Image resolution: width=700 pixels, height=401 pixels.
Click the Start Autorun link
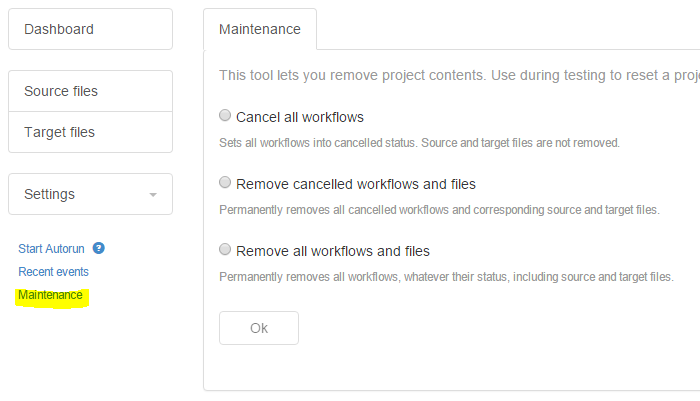tap(51, 248)
